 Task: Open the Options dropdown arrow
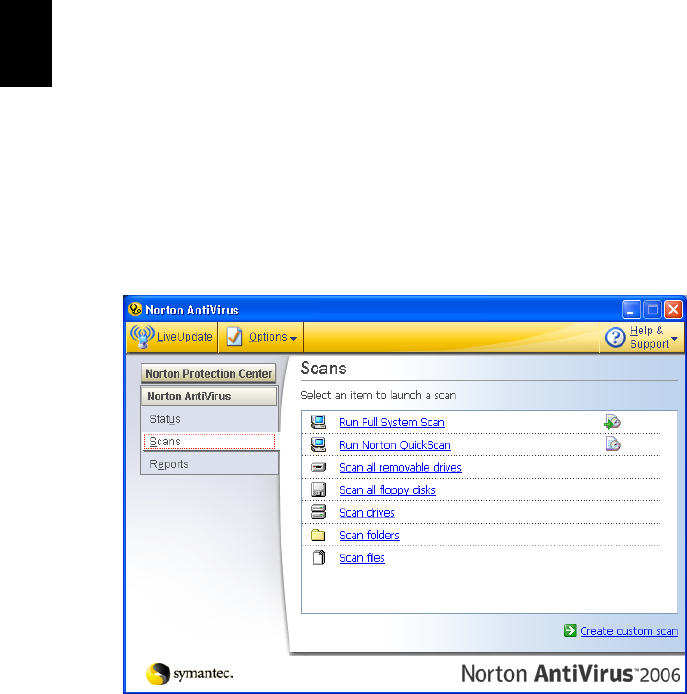(293, 339)
